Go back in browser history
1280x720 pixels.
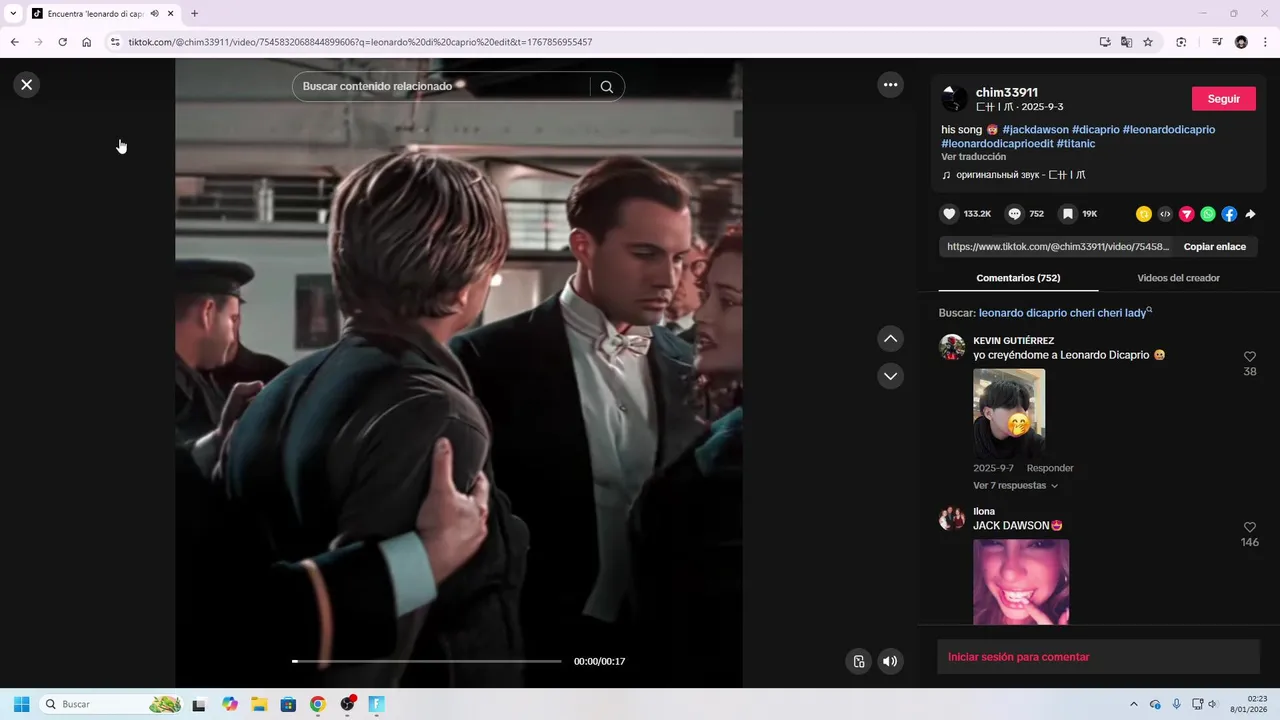[15, 42]
